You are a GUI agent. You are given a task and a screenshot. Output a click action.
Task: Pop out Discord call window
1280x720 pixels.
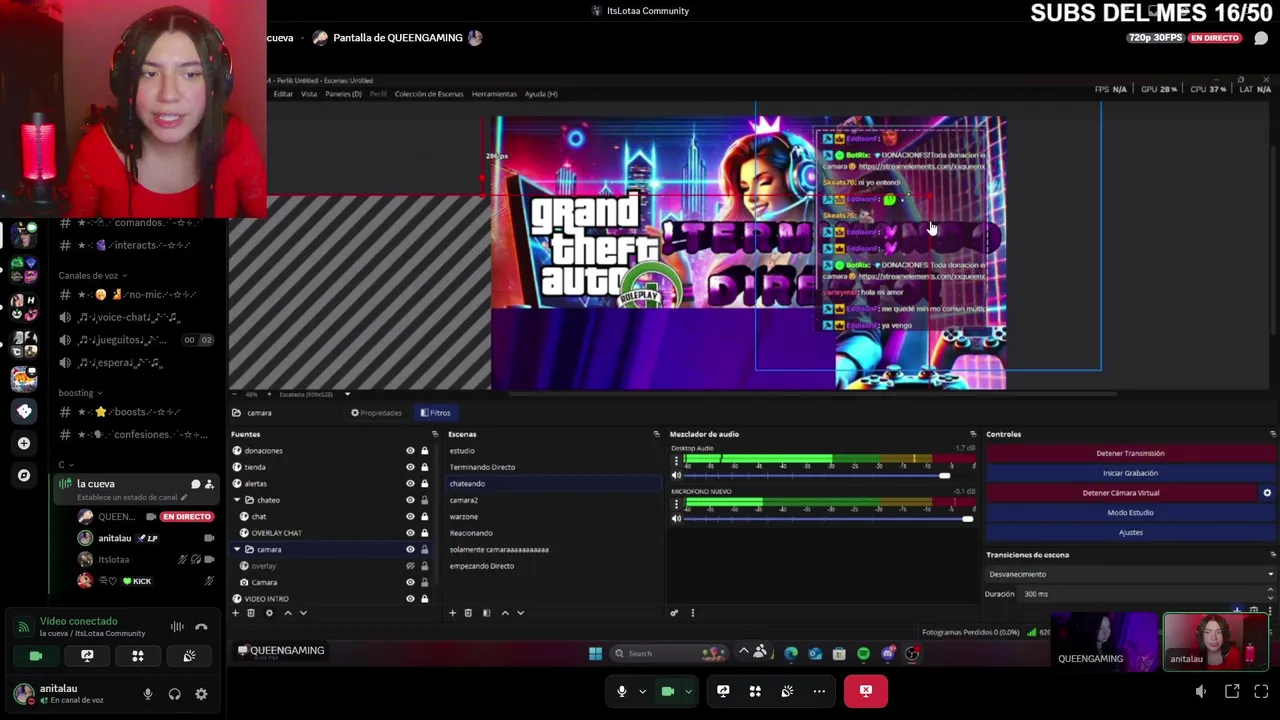click(x=1232, y=691)
